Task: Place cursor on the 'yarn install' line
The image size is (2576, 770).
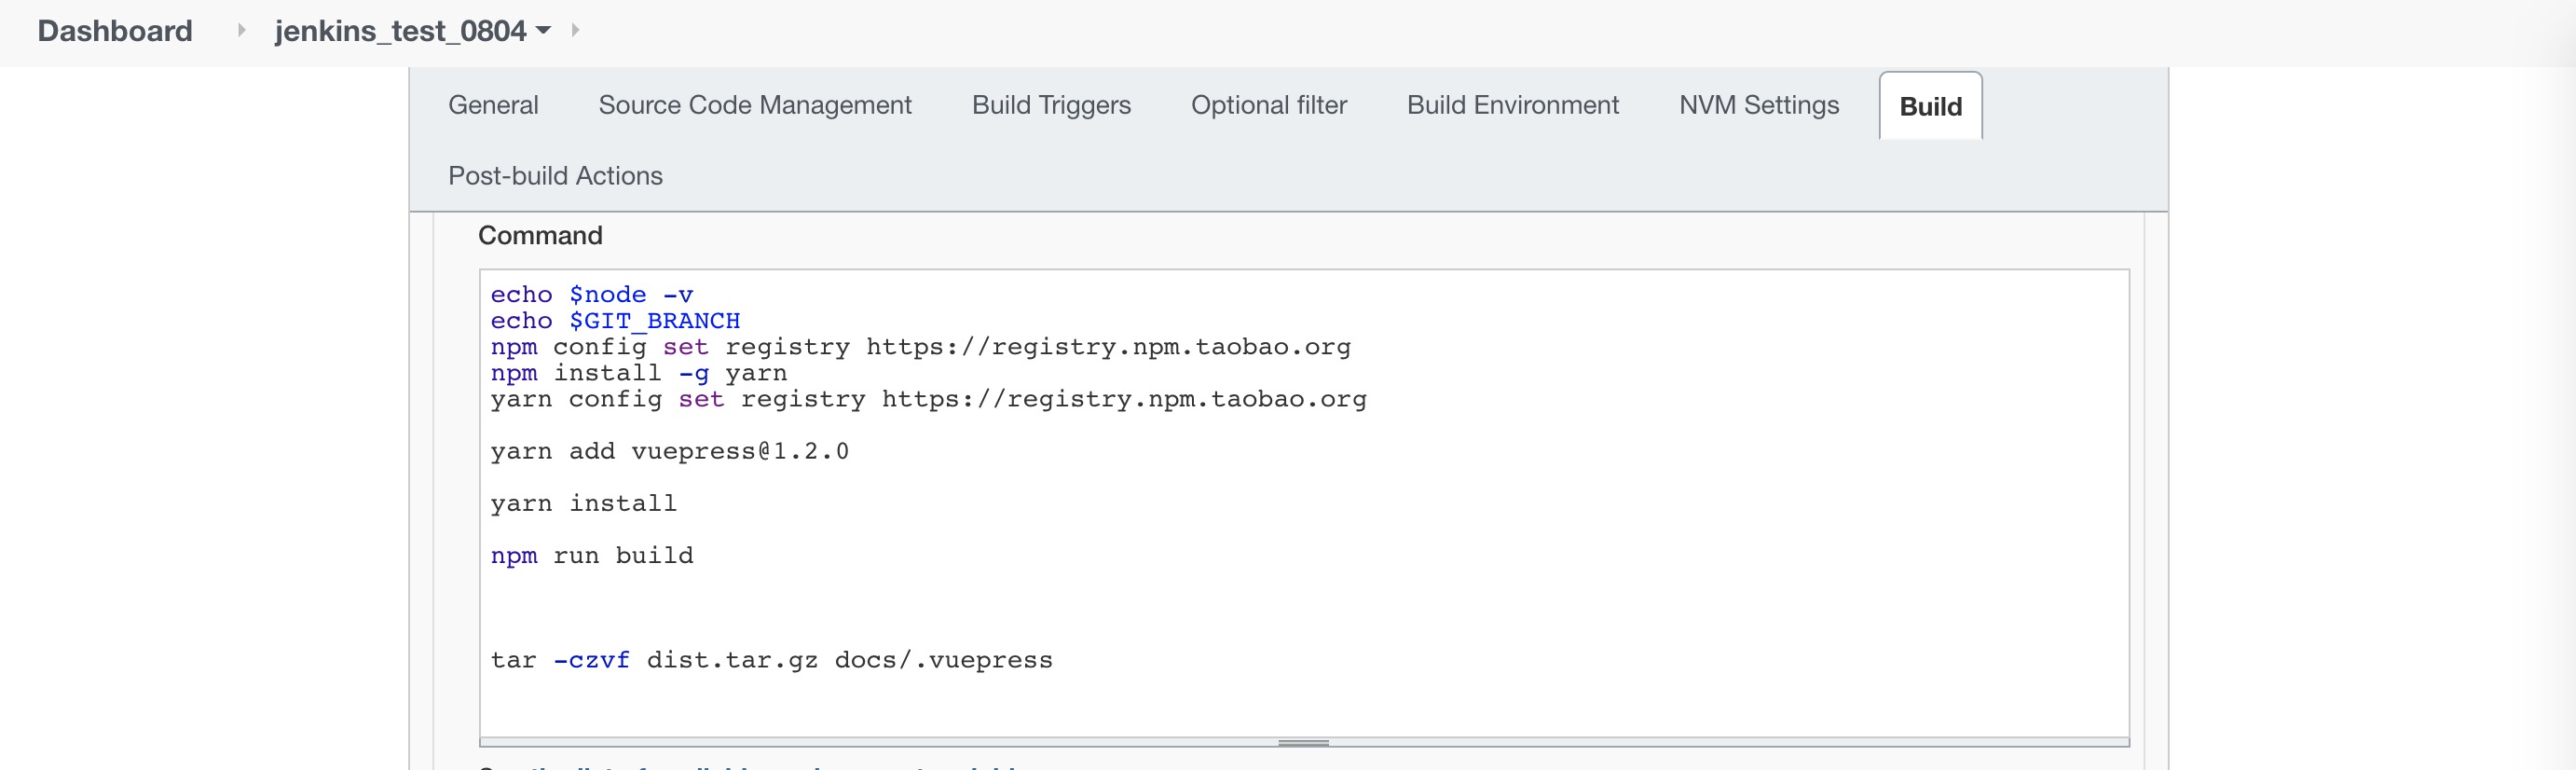Action: tap(584, 504)
